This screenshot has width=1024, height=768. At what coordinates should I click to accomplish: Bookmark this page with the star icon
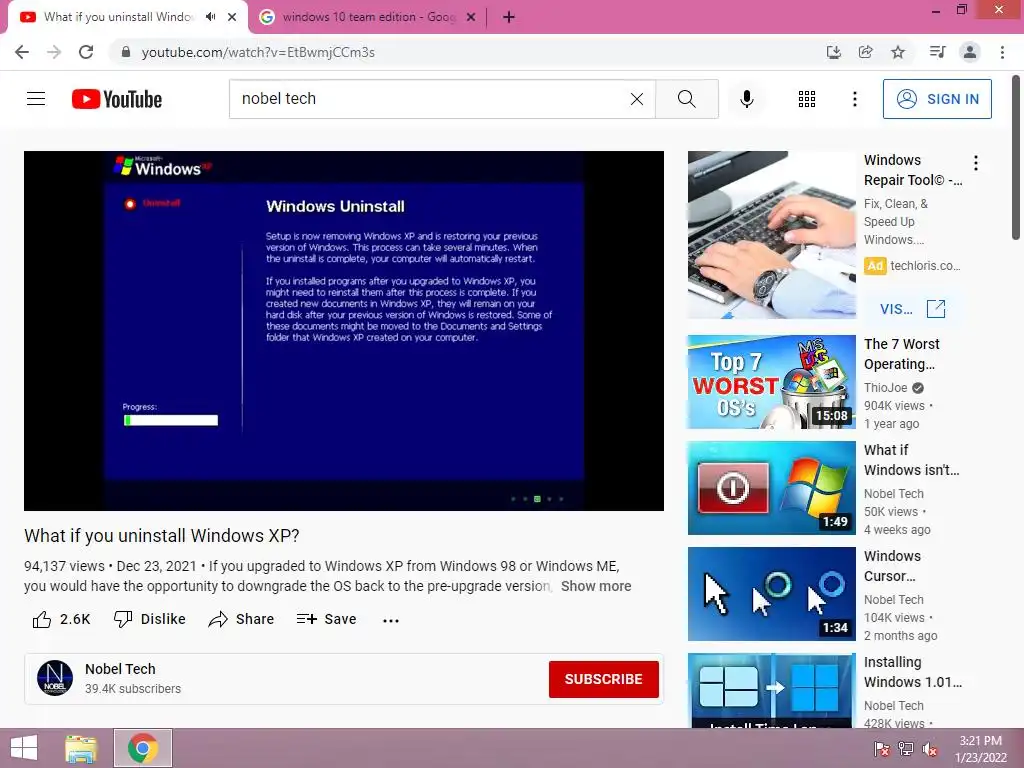click(898, 52)
